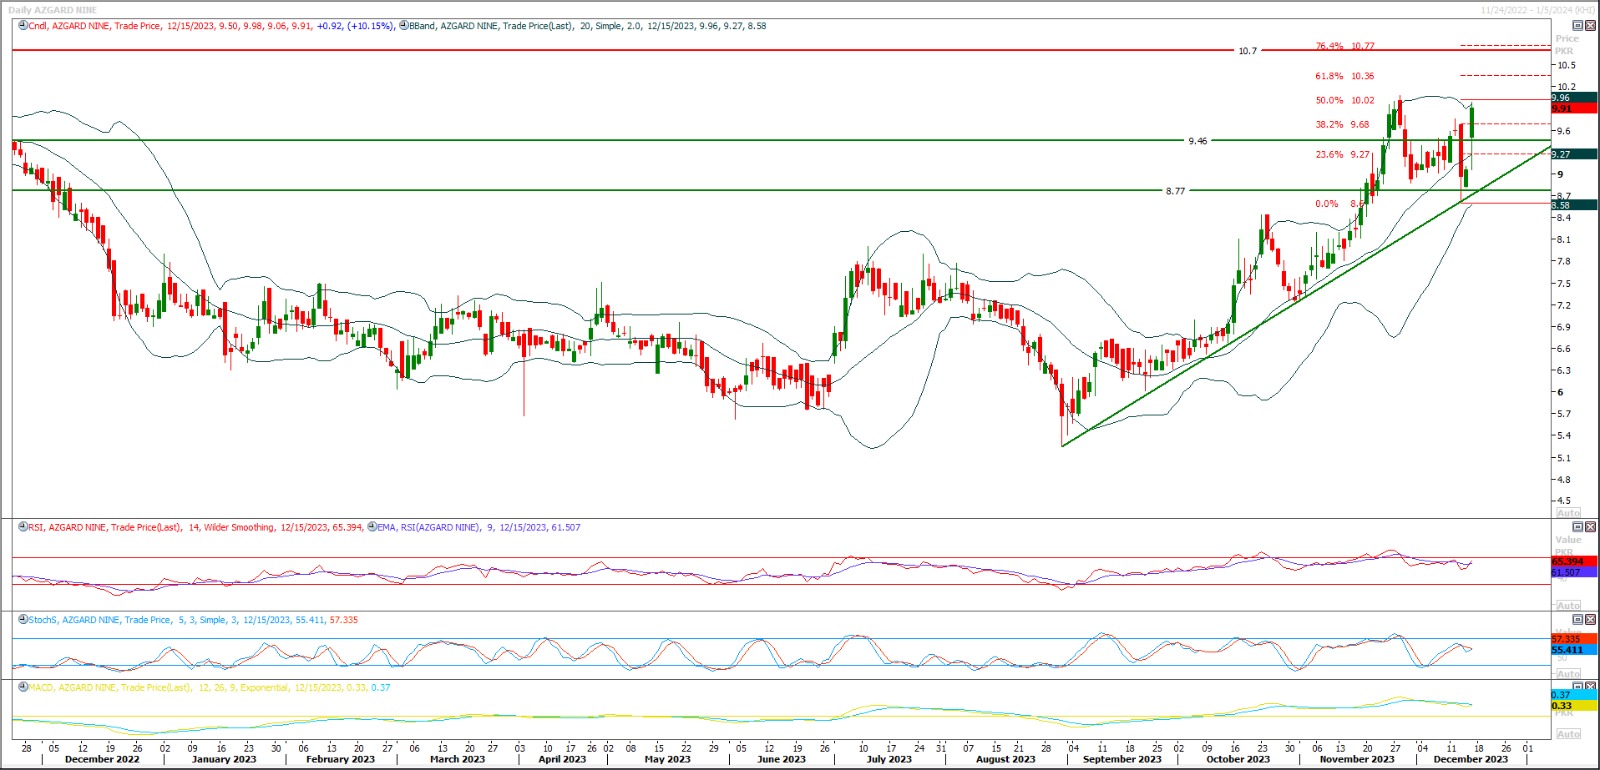This screenshot has height=770, width=1600.
Task: Click the clock icon beside the RSI legend
Action: 23,527
